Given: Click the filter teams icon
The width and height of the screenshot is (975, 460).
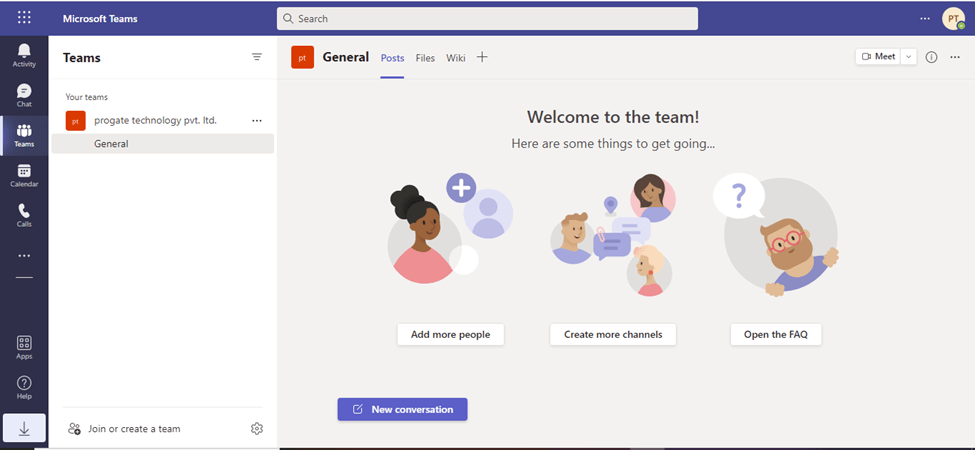Looking at the screenshot, I should [257, 57].
